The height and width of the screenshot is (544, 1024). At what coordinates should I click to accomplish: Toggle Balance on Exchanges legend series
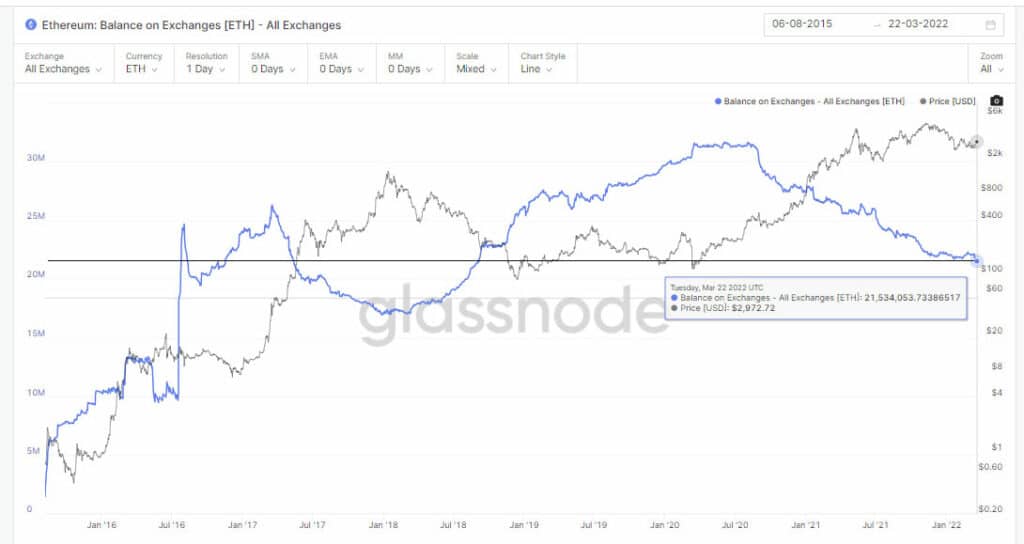[x=810, y=101]
